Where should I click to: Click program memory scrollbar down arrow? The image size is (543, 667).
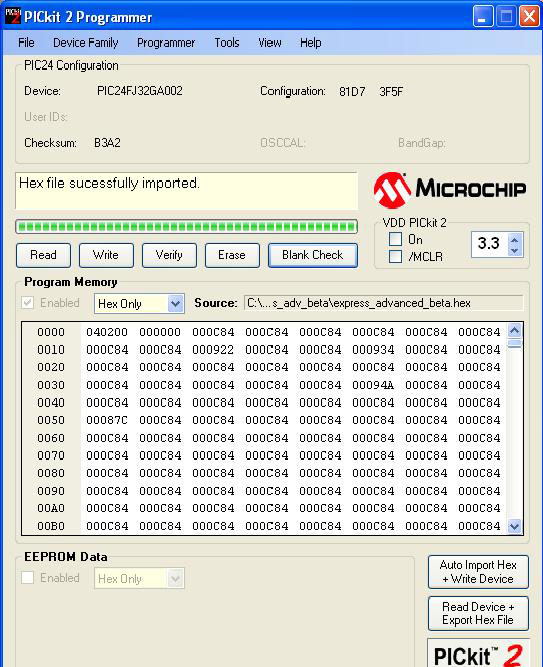point(514,527)
